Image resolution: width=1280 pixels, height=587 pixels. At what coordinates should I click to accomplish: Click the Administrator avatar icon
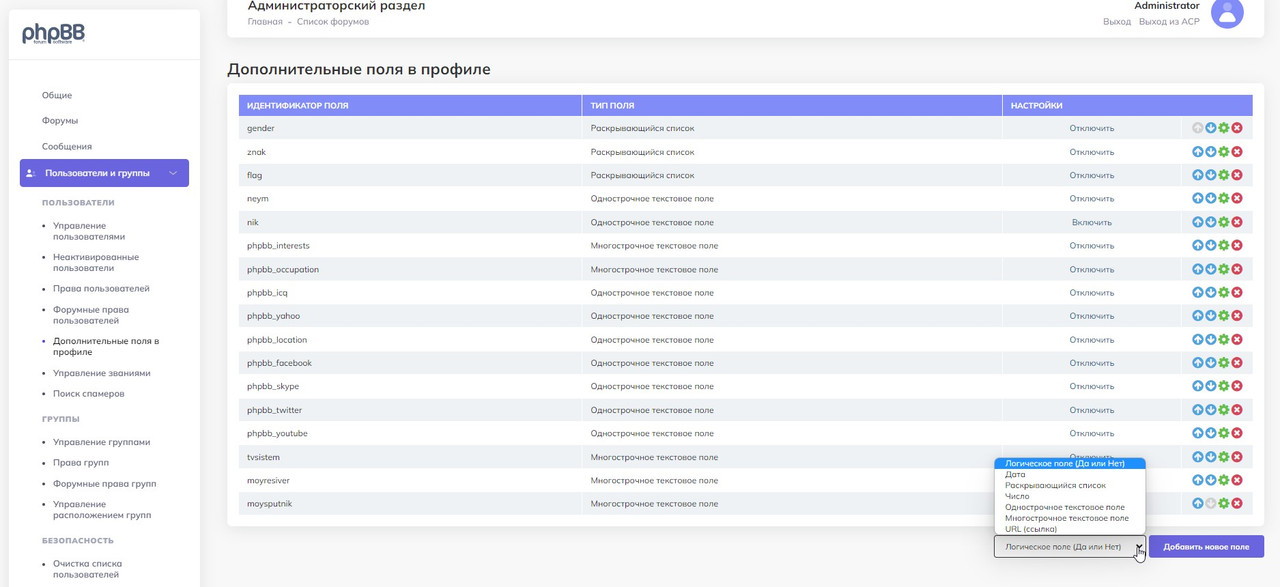click(1227, 13)
